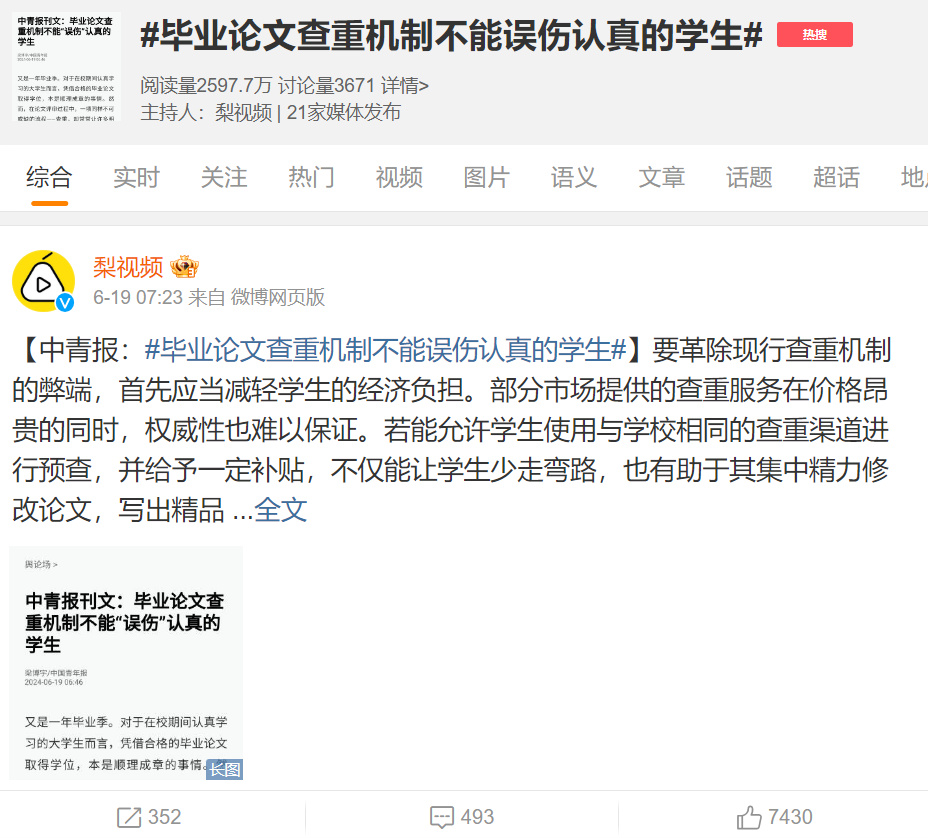Viewport: 928px width, 838px height.
Task: Click the crown membership badge icon
Action: pos(184,267)
